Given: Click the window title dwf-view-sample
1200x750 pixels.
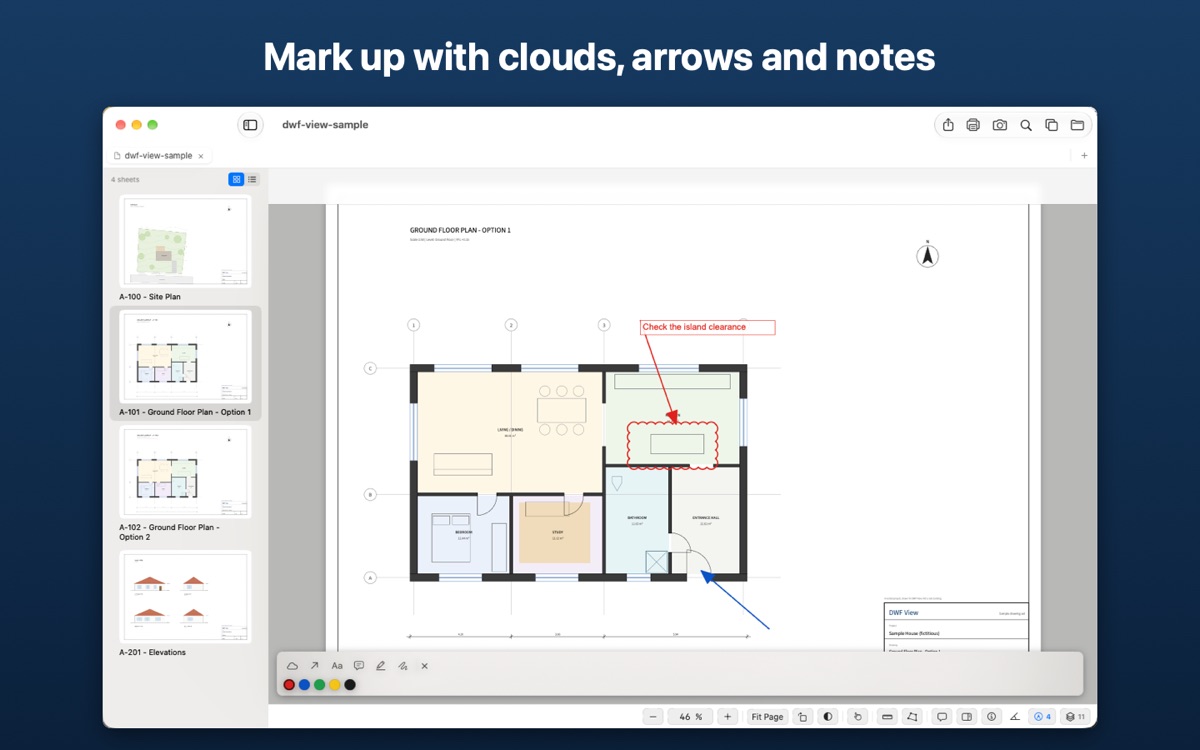Looking at the screenshot, I should point(325,125).
